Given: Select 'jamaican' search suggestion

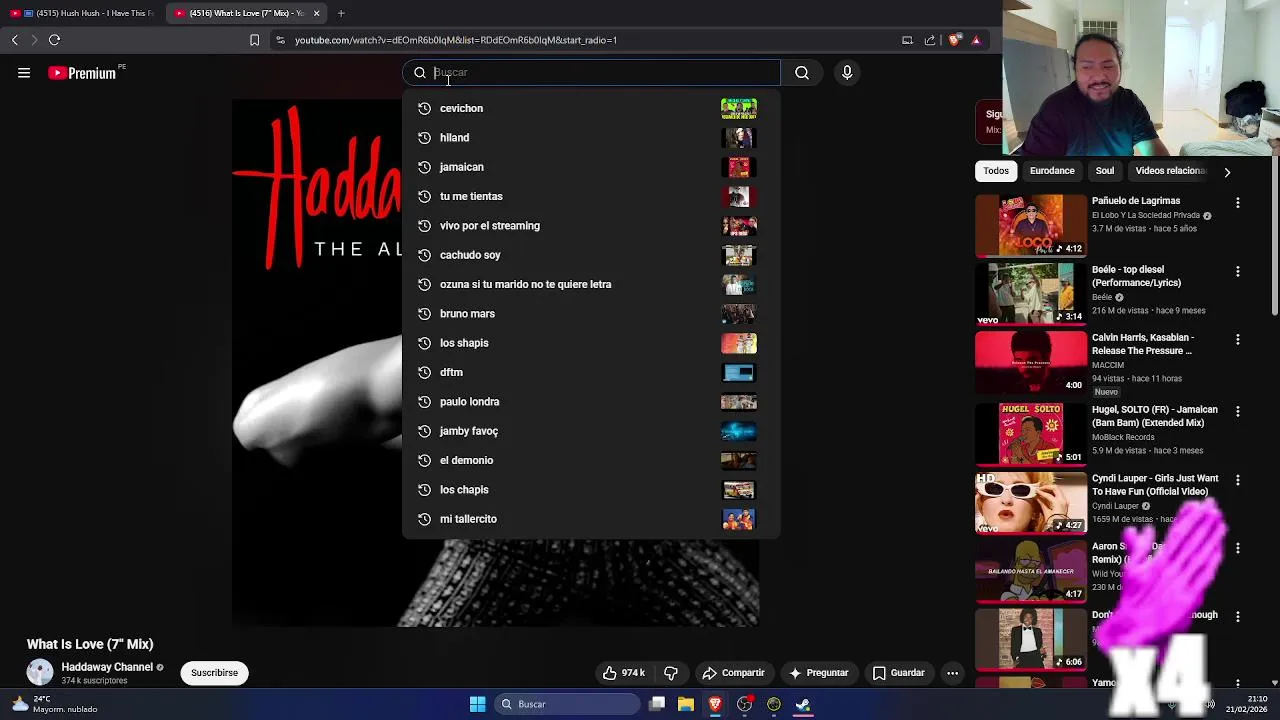Looking at the screenshot, I should pyautogui.click(x=590, y=167).
